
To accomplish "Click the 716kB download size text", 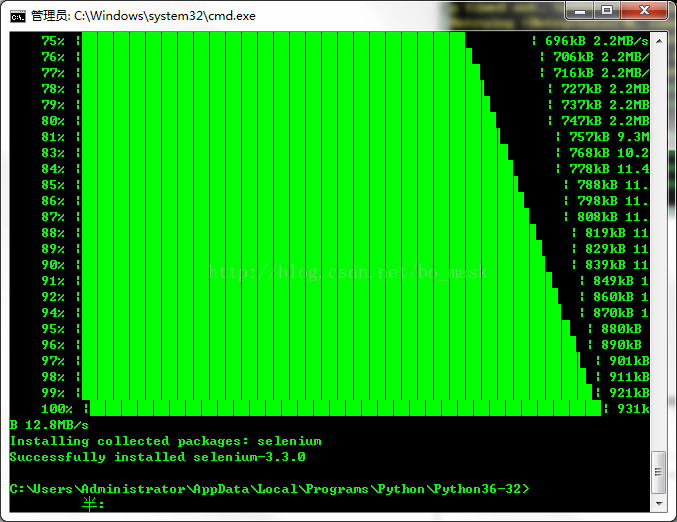I will tap(573, 73).
